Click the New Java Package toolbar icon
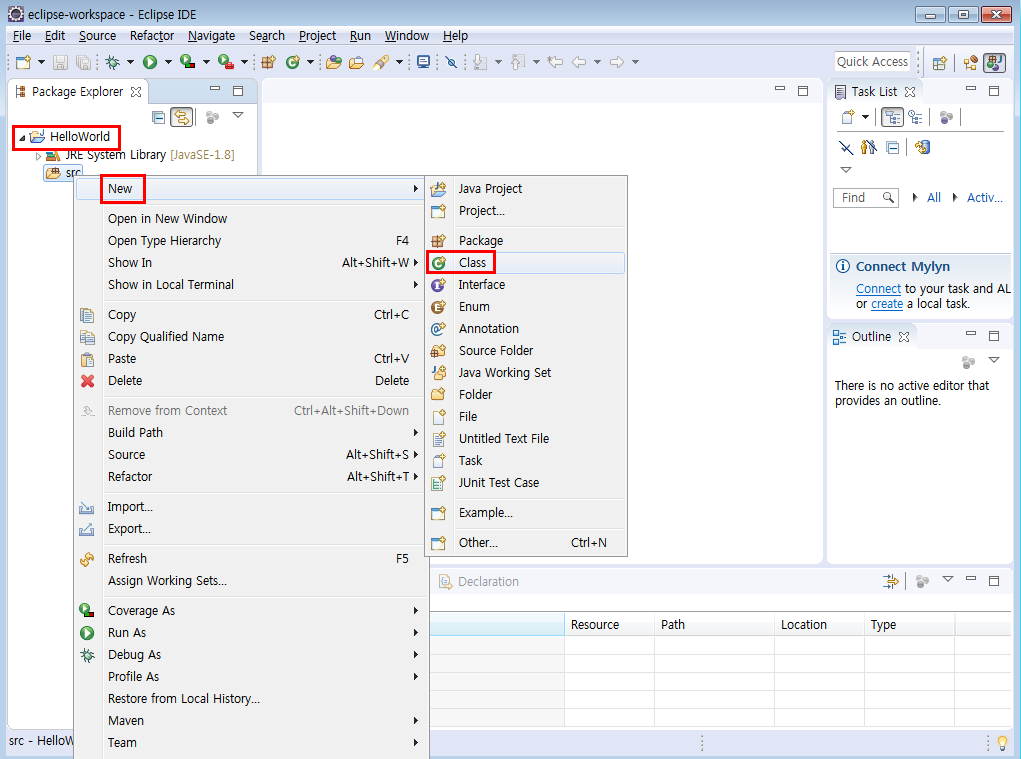 point(268,62)
